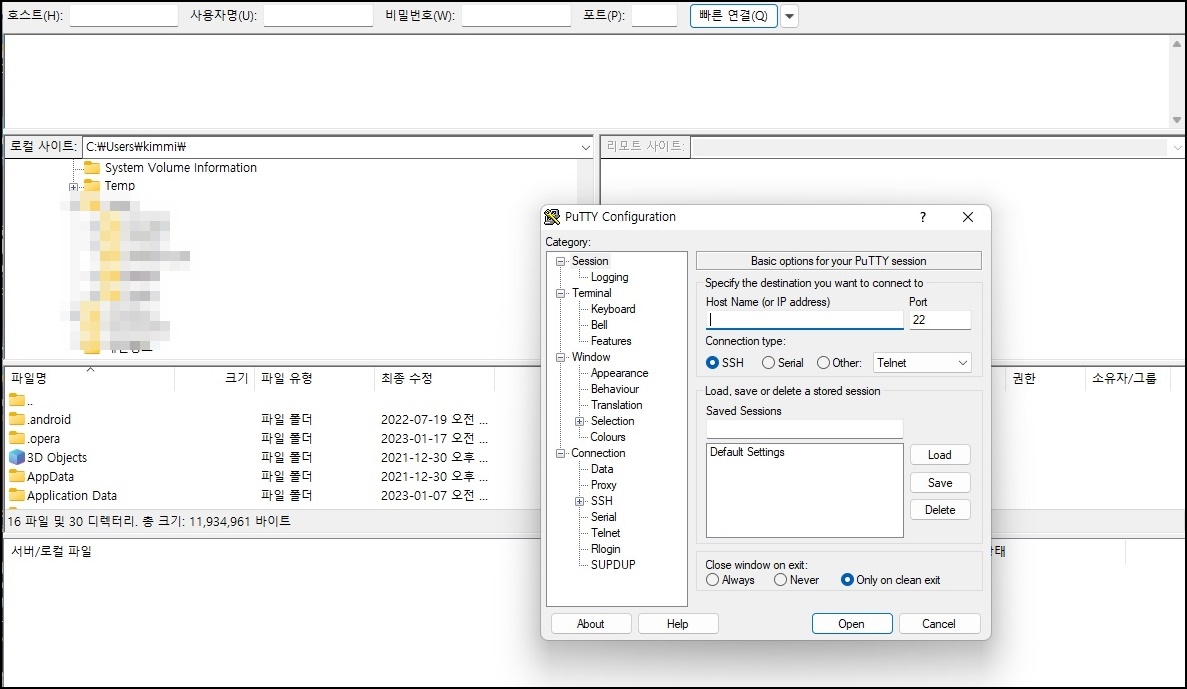Click the About button
This screenshot has width=1187, height=689.
(590, 624)
